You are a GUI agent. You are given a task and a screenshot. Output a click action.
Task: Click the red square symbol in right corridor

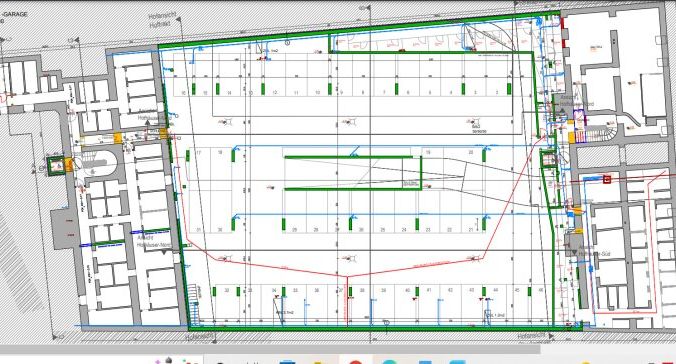pos(607,179)
